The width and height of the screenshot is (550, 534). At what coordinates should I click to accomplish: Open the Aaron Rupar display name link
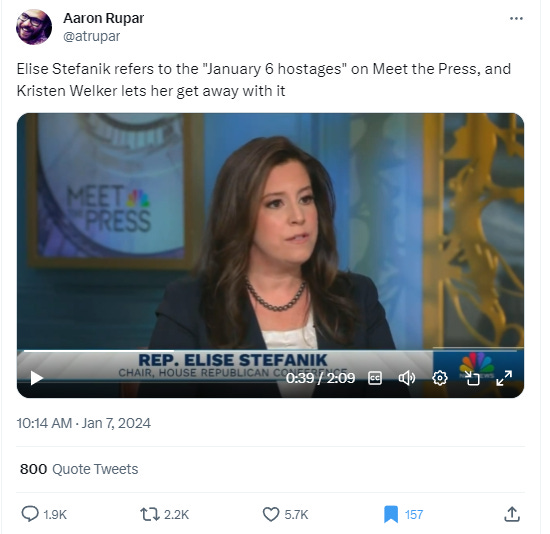point(103,18)
